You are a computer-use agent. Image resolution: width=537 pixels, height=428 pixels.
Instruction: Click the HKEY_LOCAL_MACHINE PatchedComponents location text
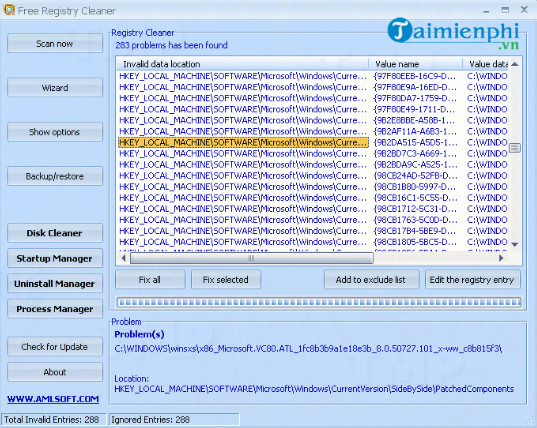coord(314,389)
